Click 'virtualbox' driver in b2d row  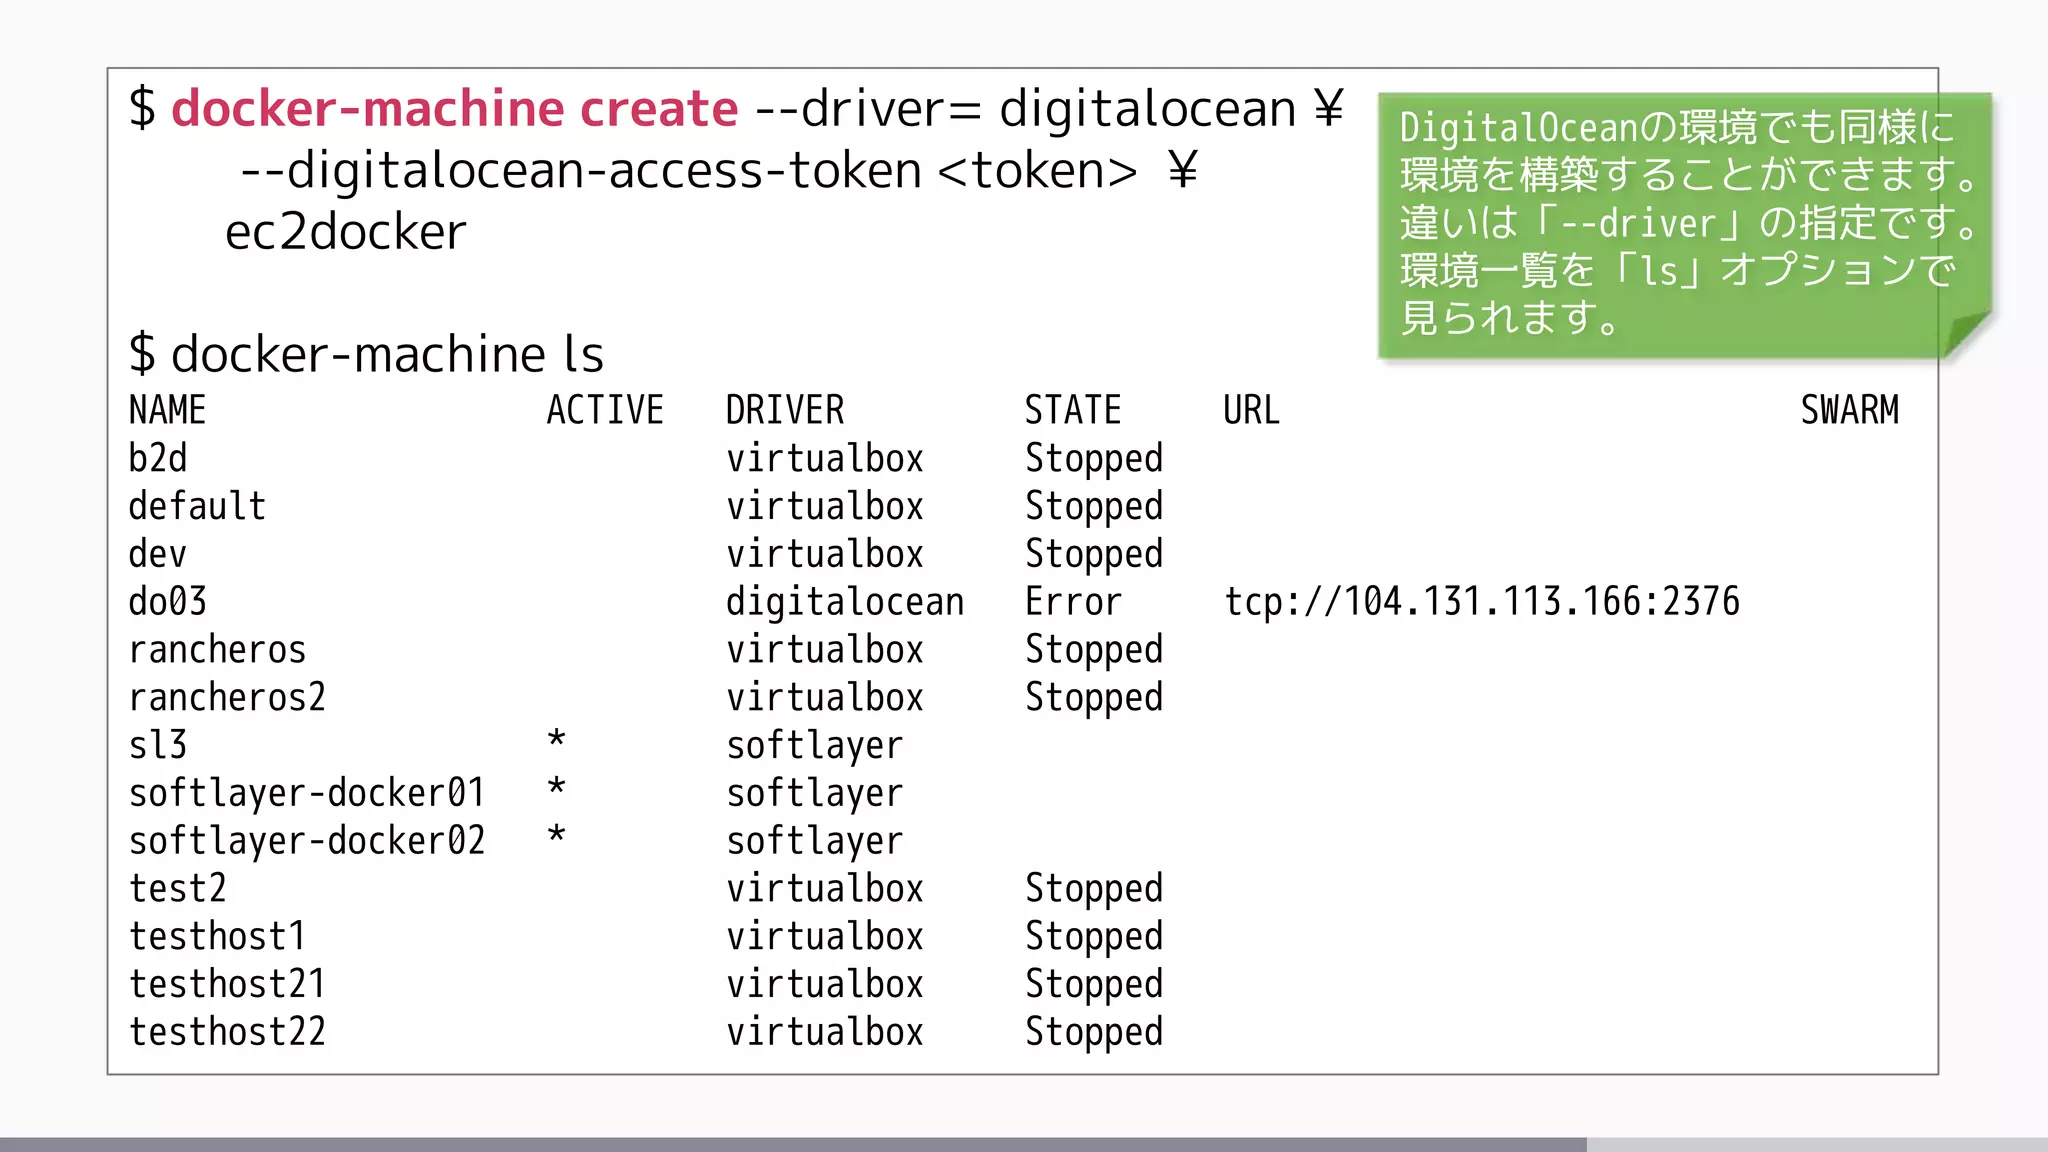[825, 458]
